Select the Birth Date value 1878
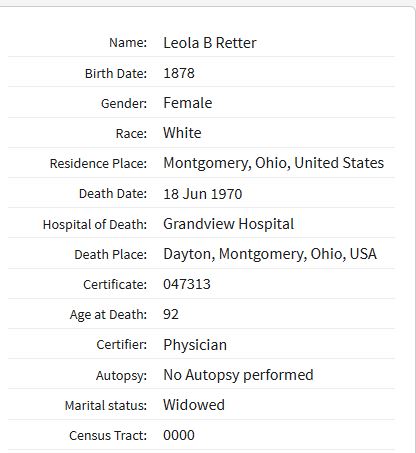Viewport: 416px width, 453px height. pos(179,73)
